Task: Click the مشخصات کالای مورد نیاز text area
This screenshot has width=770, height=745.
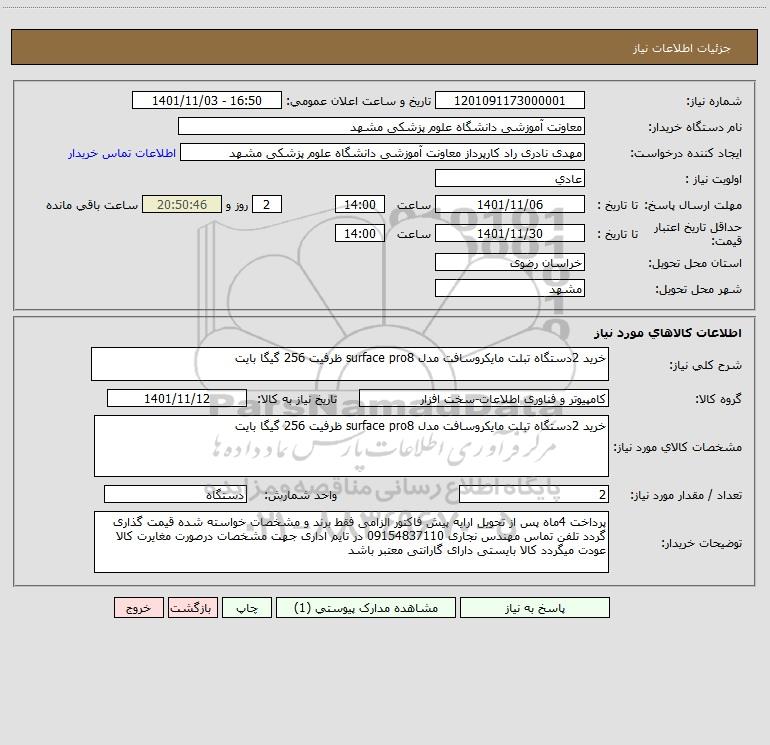Action: coord(351,446)
